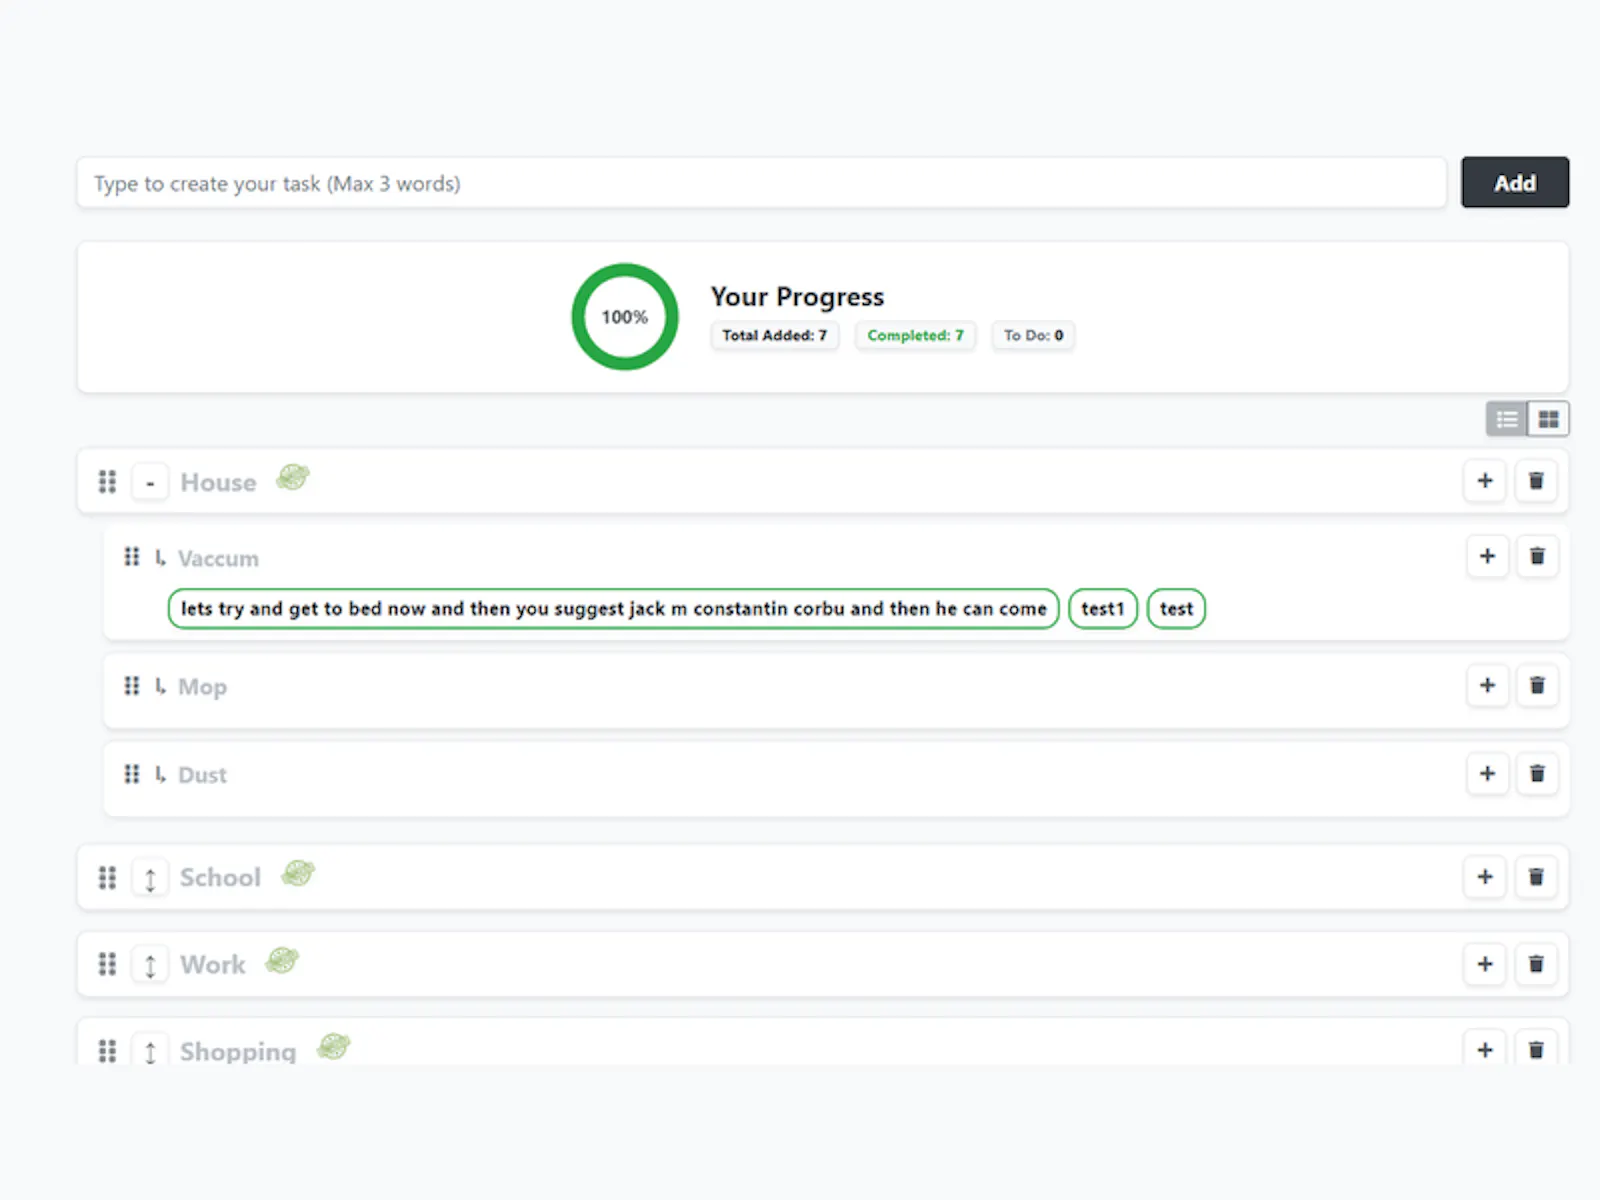Grab the Mop row drag handle
The height and width of the screenshot is (1200, 1600).
pos(132,686)
